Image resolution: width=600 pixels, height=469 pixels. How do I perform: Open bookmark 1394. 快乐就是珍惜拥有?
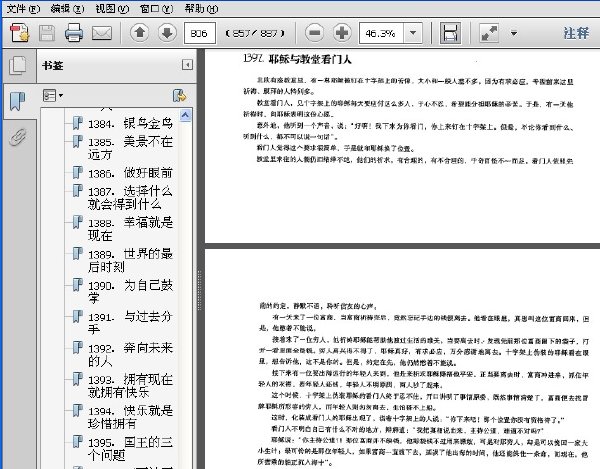(130, 417)
